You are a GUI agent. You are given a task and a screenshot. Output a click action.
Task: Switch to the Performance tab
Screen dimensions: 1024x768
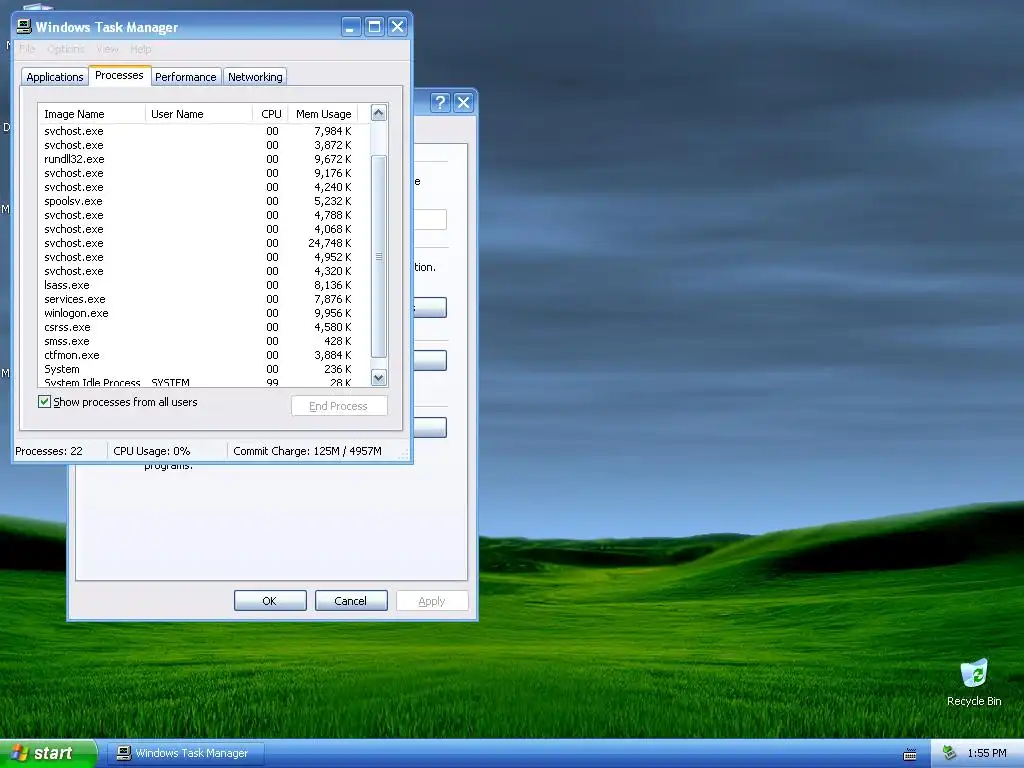(185, 76)
